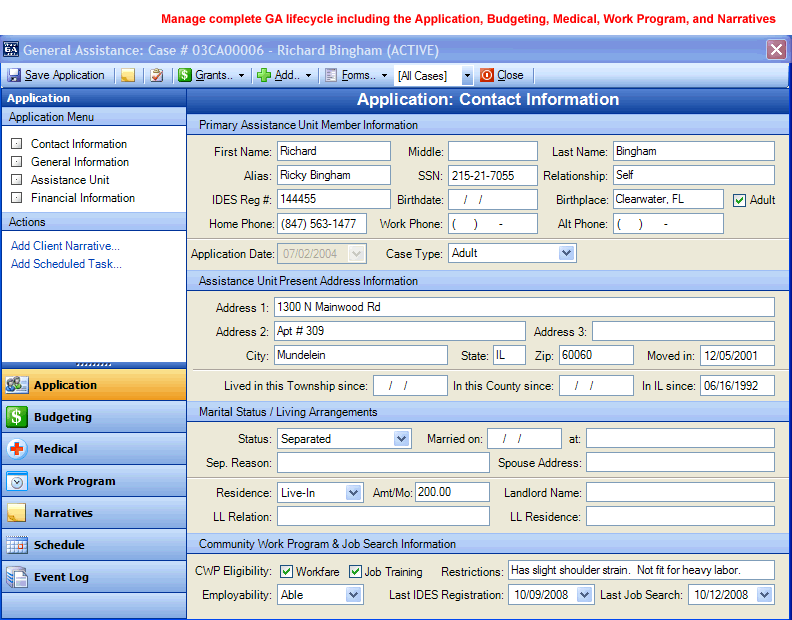Screen dimensions: 792x620
Task: Open the Financial Information menu entry
Action: 83,198
